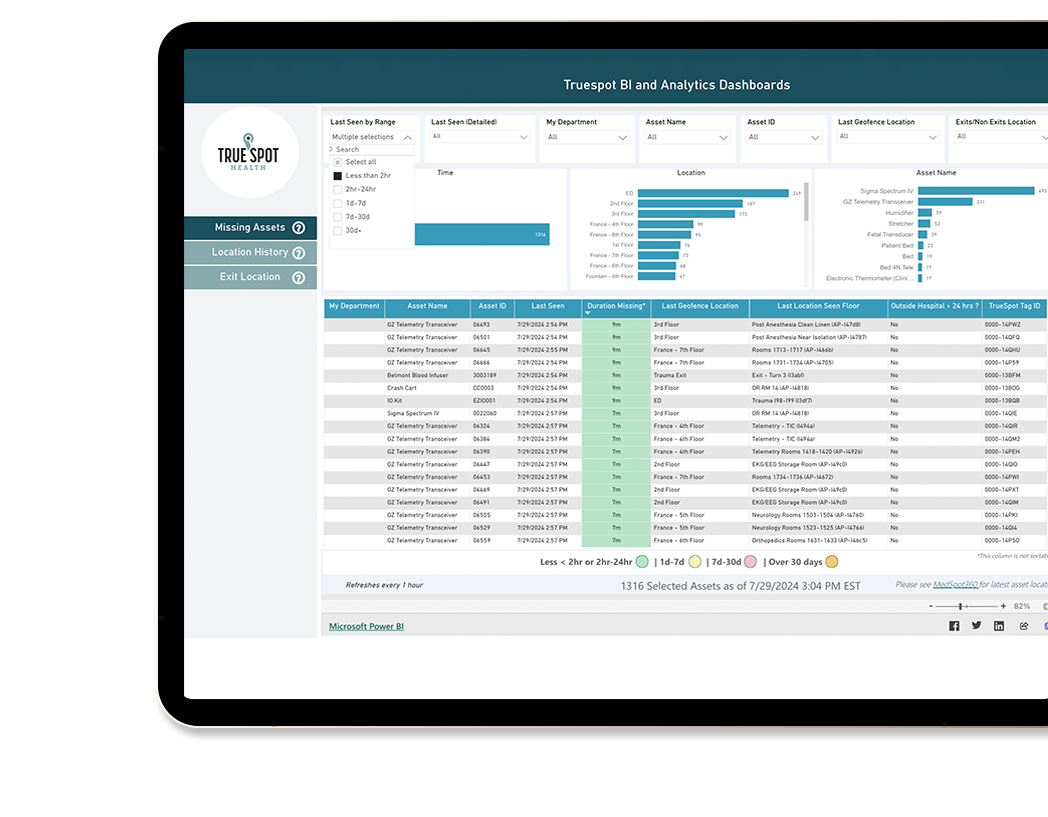Click the Search field in range filter
The width and height of the screenshot is (1048, 817).
click(370, 150)
